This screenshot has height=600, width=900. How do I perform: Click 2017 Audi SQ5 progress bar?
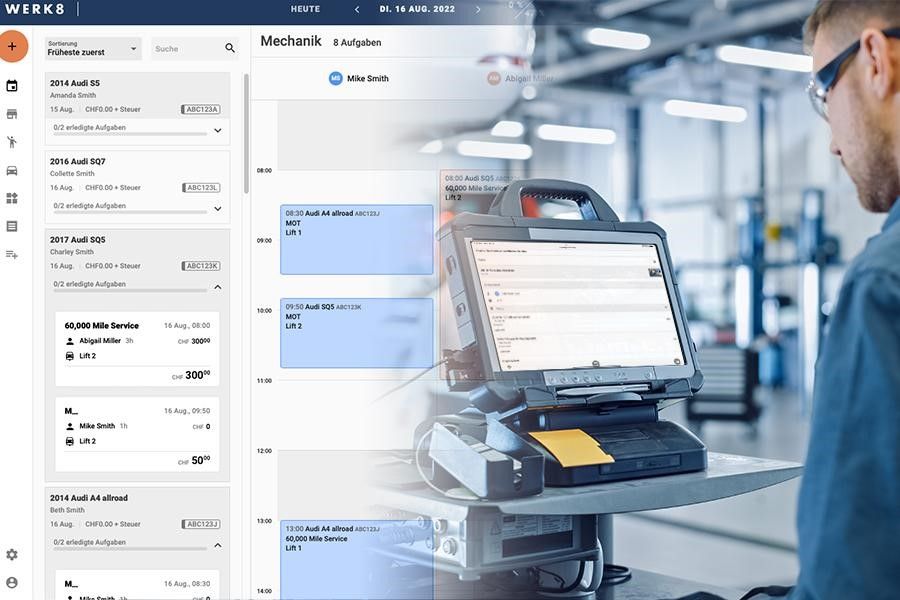[x=130, y=291]
